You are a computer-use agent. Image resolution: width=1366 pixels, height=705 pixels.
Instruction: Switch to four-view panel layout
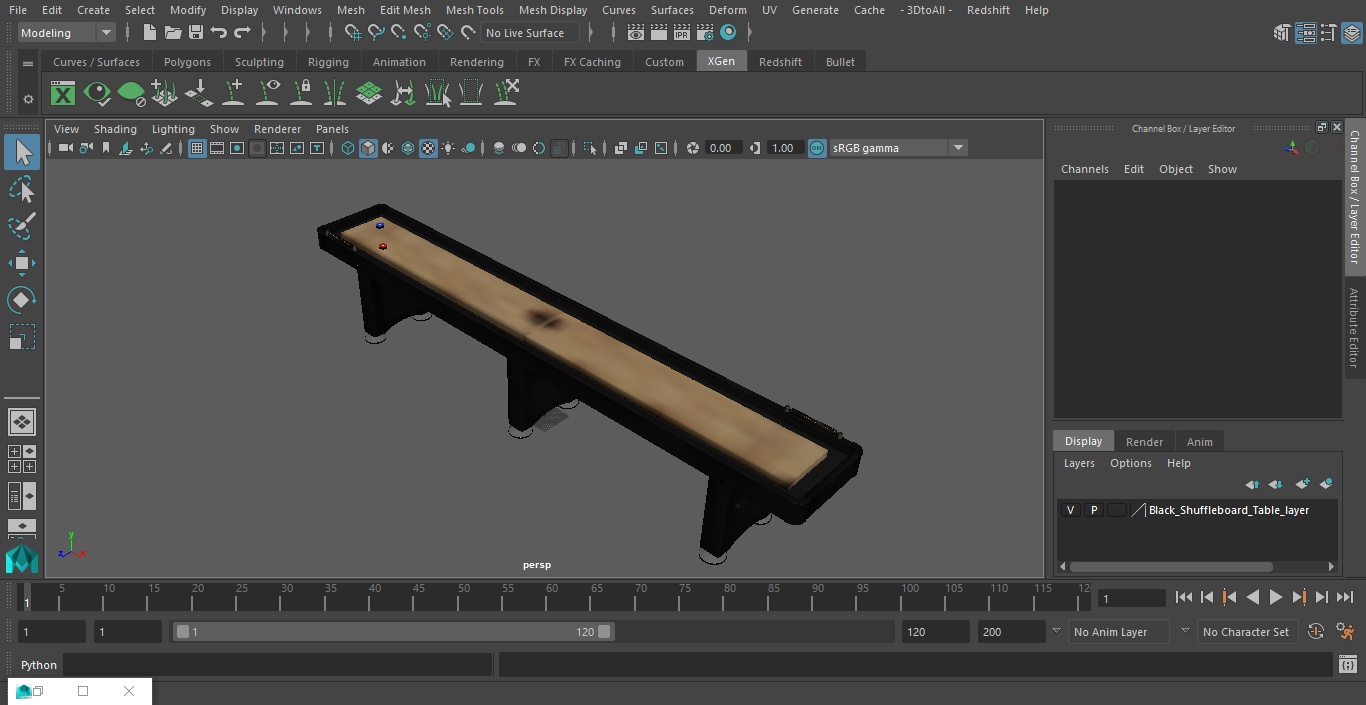21,459
